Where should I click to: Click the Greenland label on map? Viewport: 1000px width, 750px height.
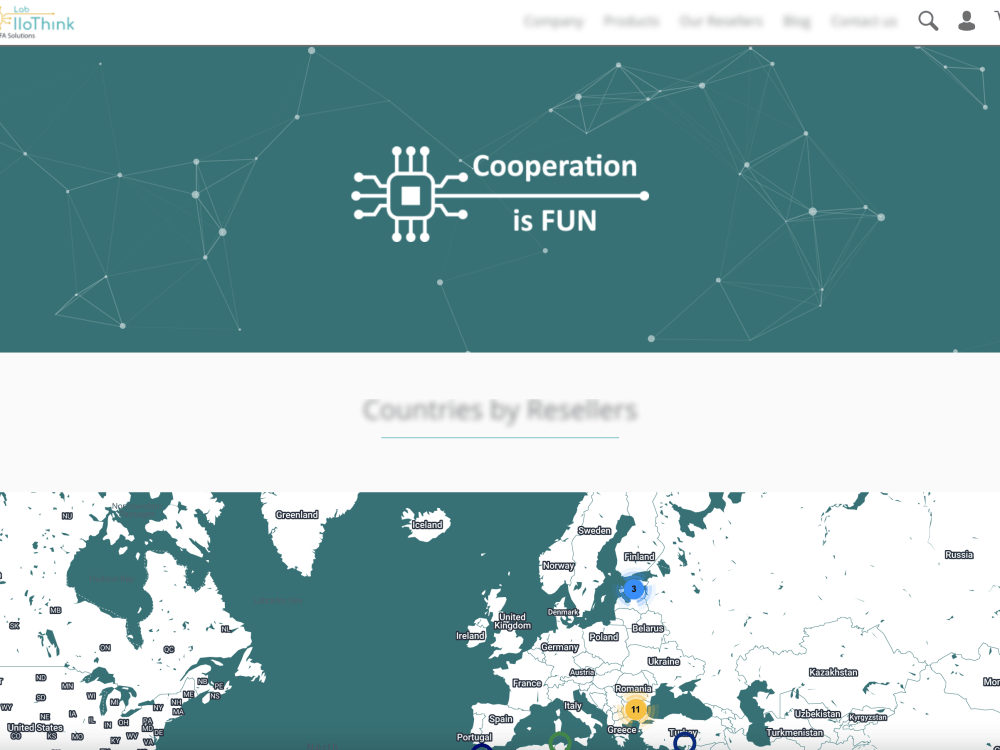click(297, 515)
